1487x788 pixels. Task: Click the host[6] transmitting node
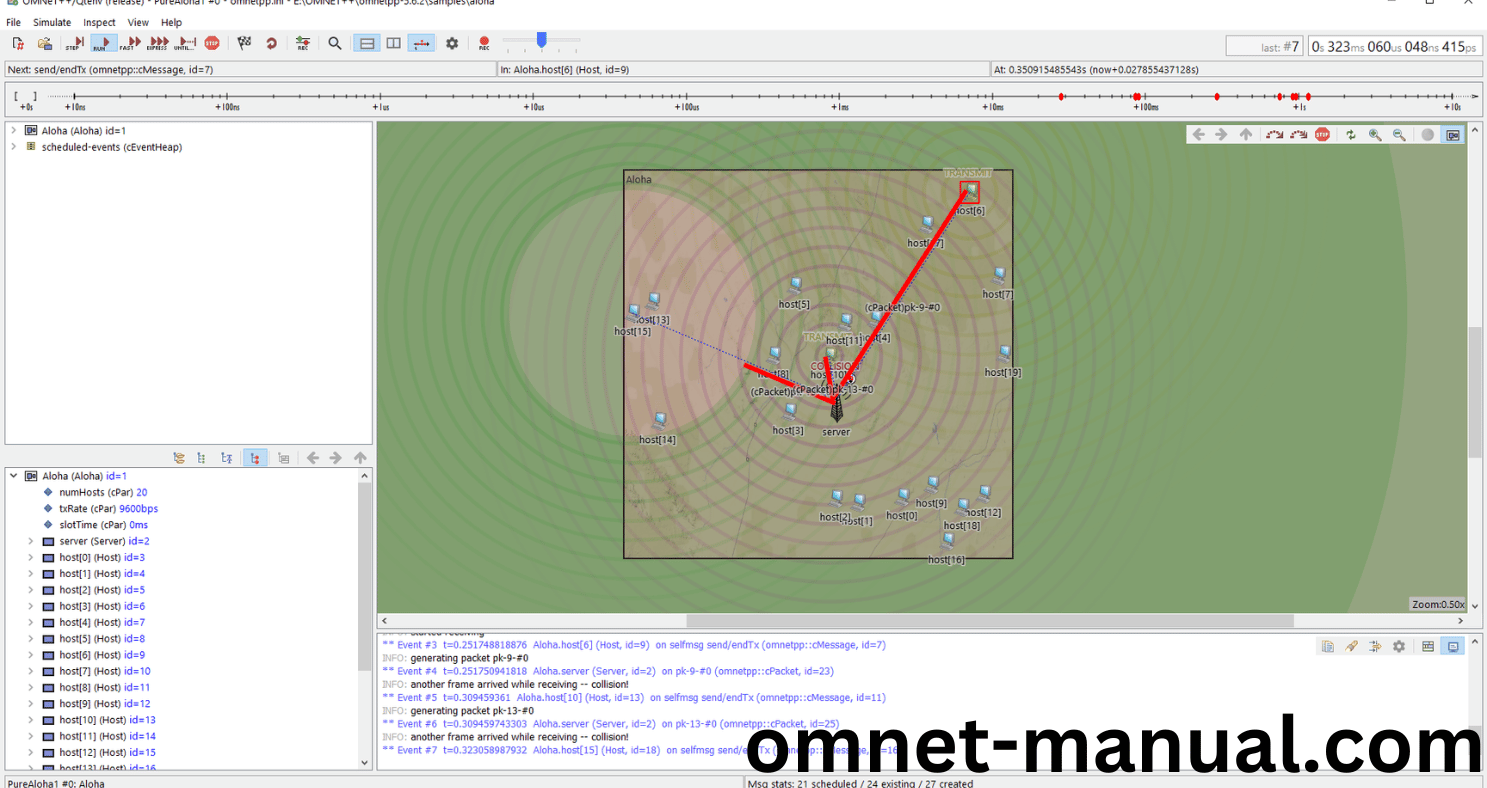pos(969,191)
